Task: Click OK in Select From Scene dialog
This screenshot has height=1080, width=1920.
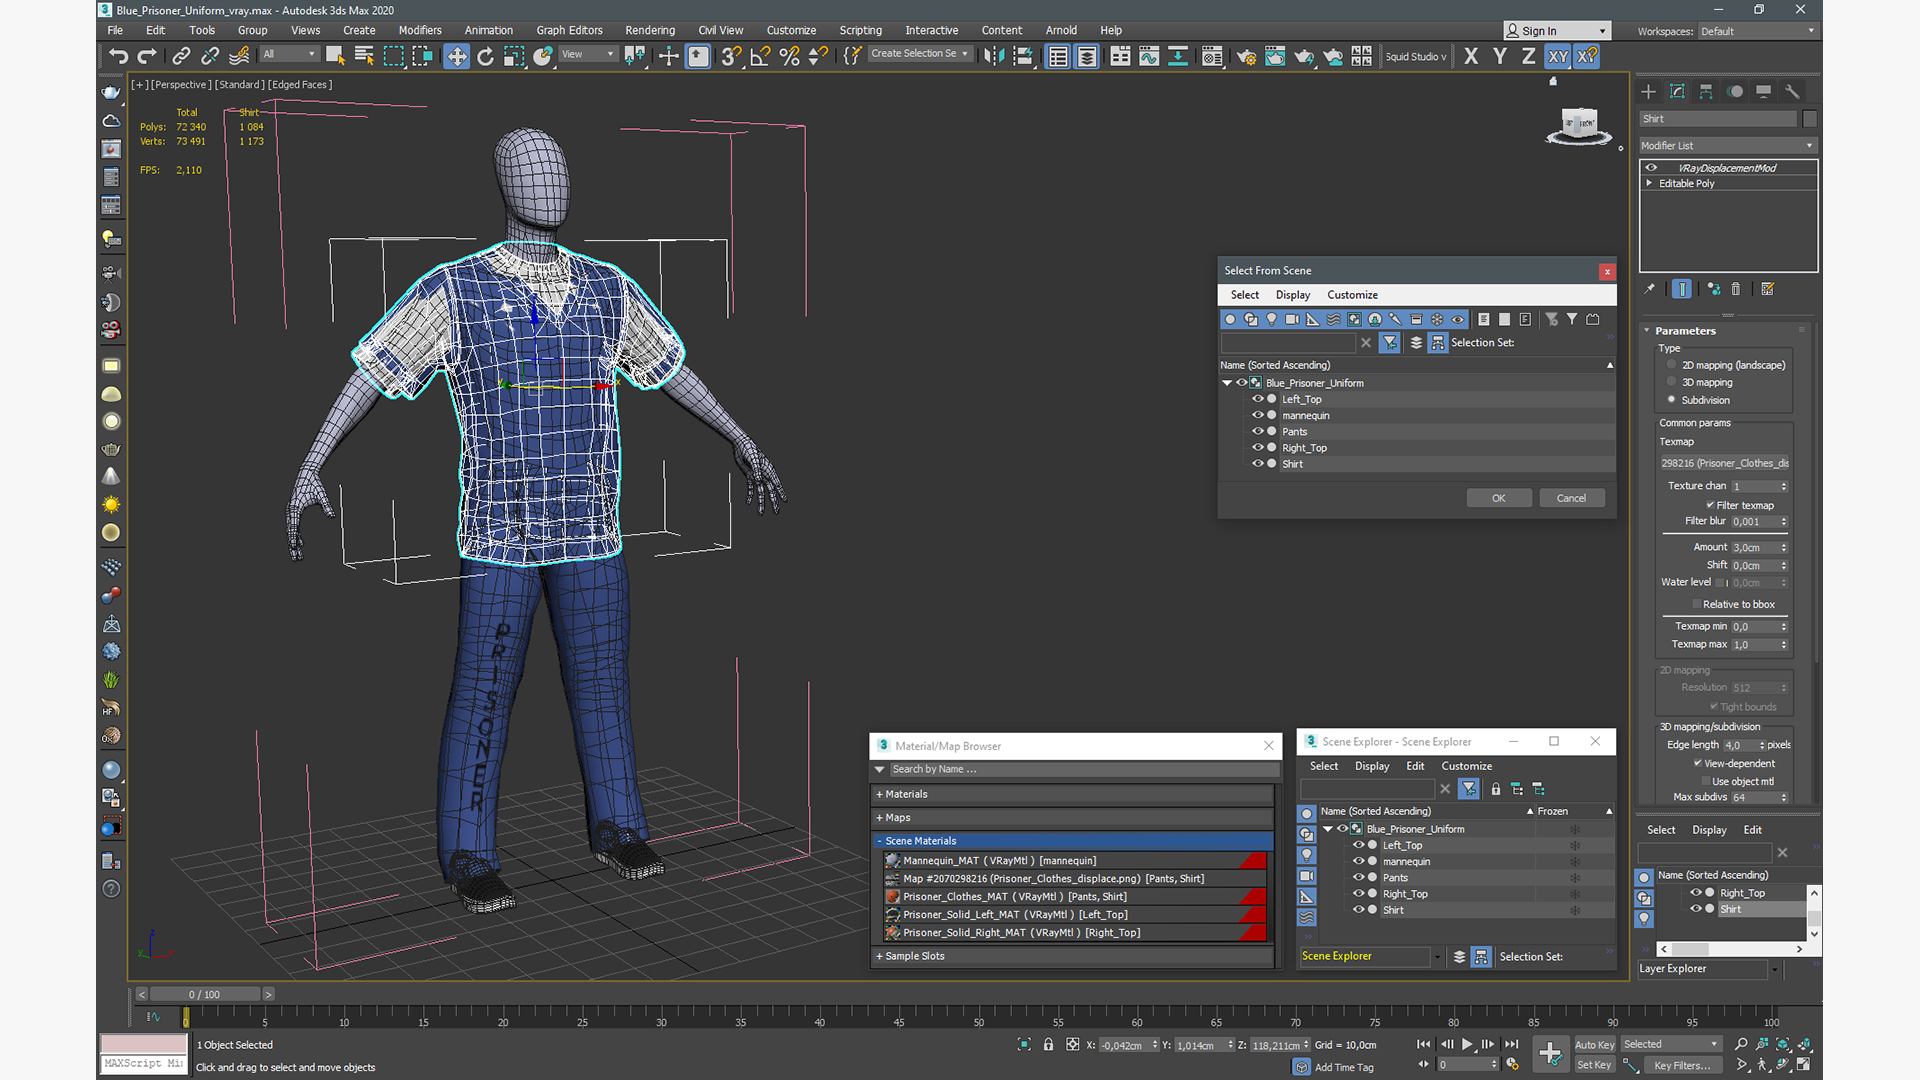Action: pos(1499,498)
